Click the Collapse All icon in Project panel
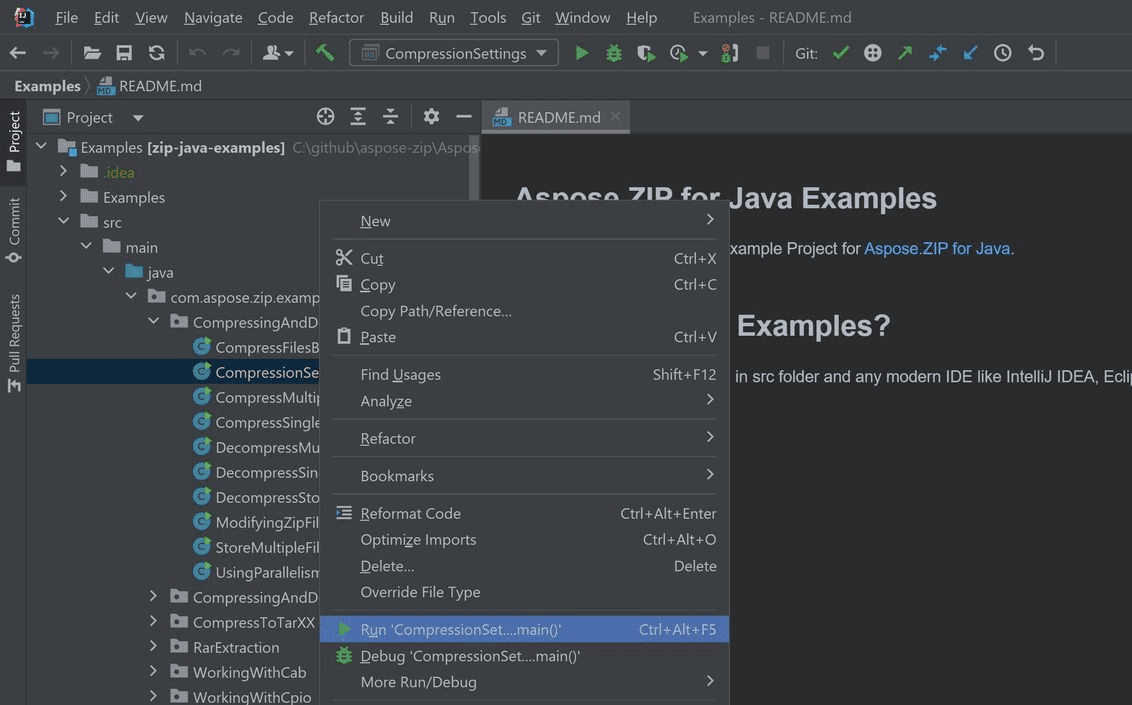 point(391,116)
